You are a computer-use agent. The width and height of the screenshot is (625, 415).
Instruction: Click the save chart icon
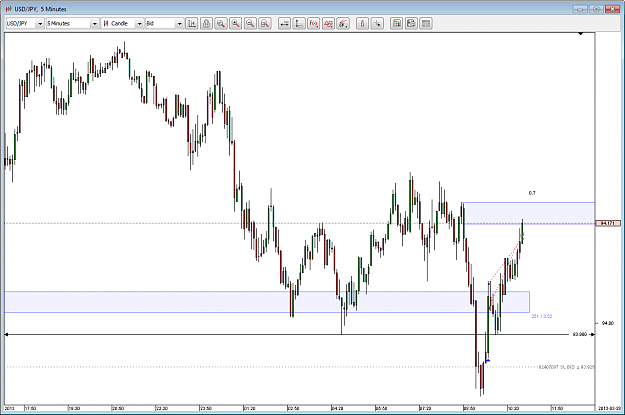point(411,24)
